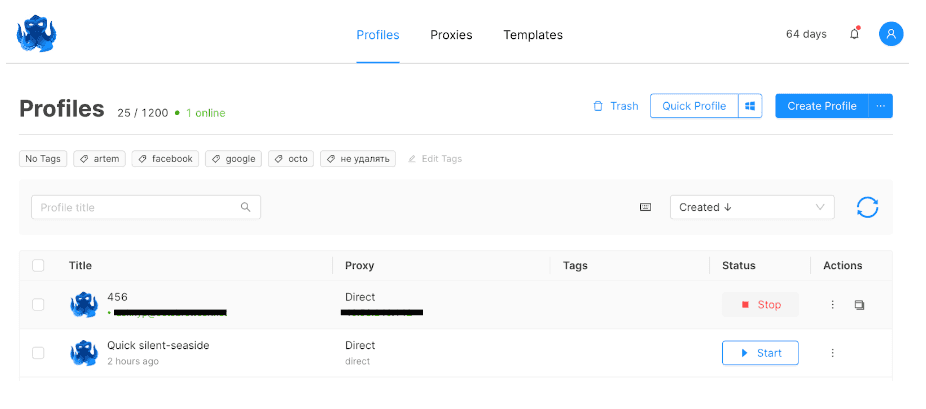
Task: Toggle the compact view keyboard icon
Action: pos(645,207)
